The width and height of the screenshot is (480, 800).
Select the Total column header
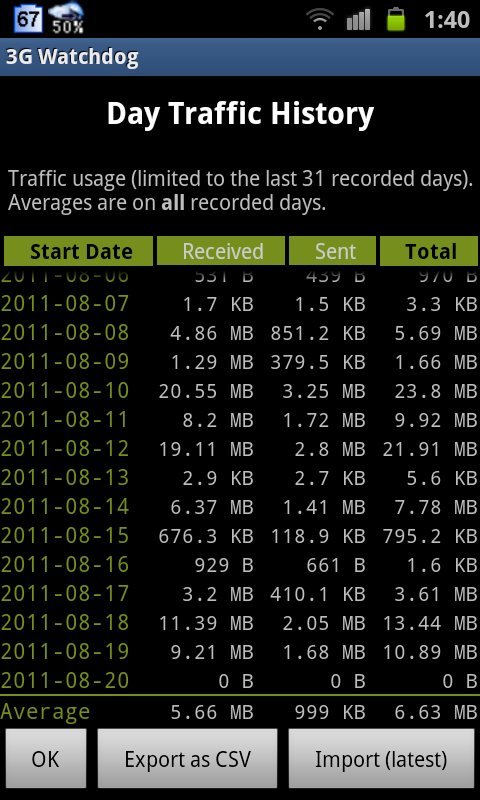[x=428, y=251]
